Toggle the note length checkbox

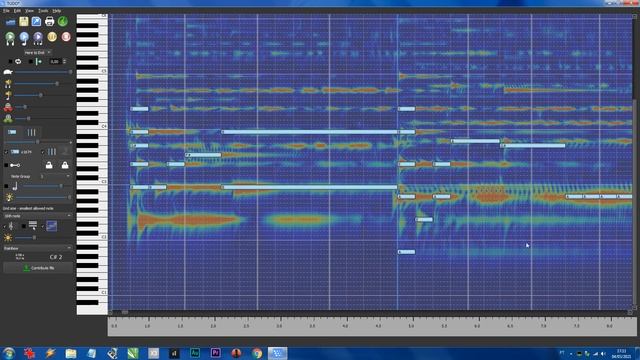tap(6, 187)
